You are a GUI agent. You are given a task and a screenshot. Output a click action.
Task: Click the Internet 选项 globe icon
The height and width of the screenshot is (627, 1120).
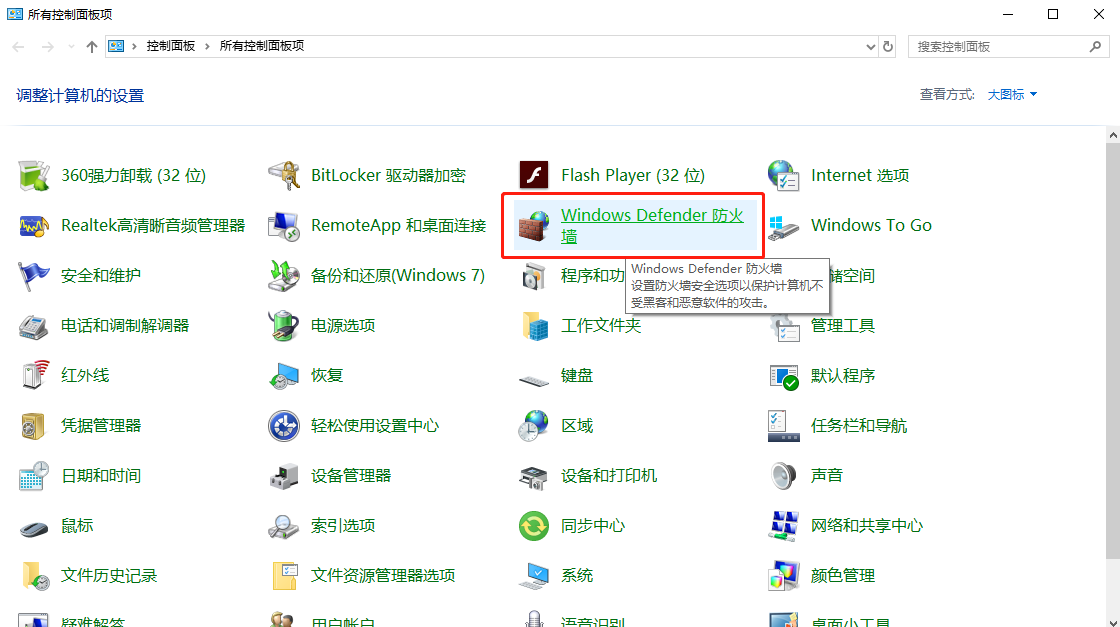784,176
